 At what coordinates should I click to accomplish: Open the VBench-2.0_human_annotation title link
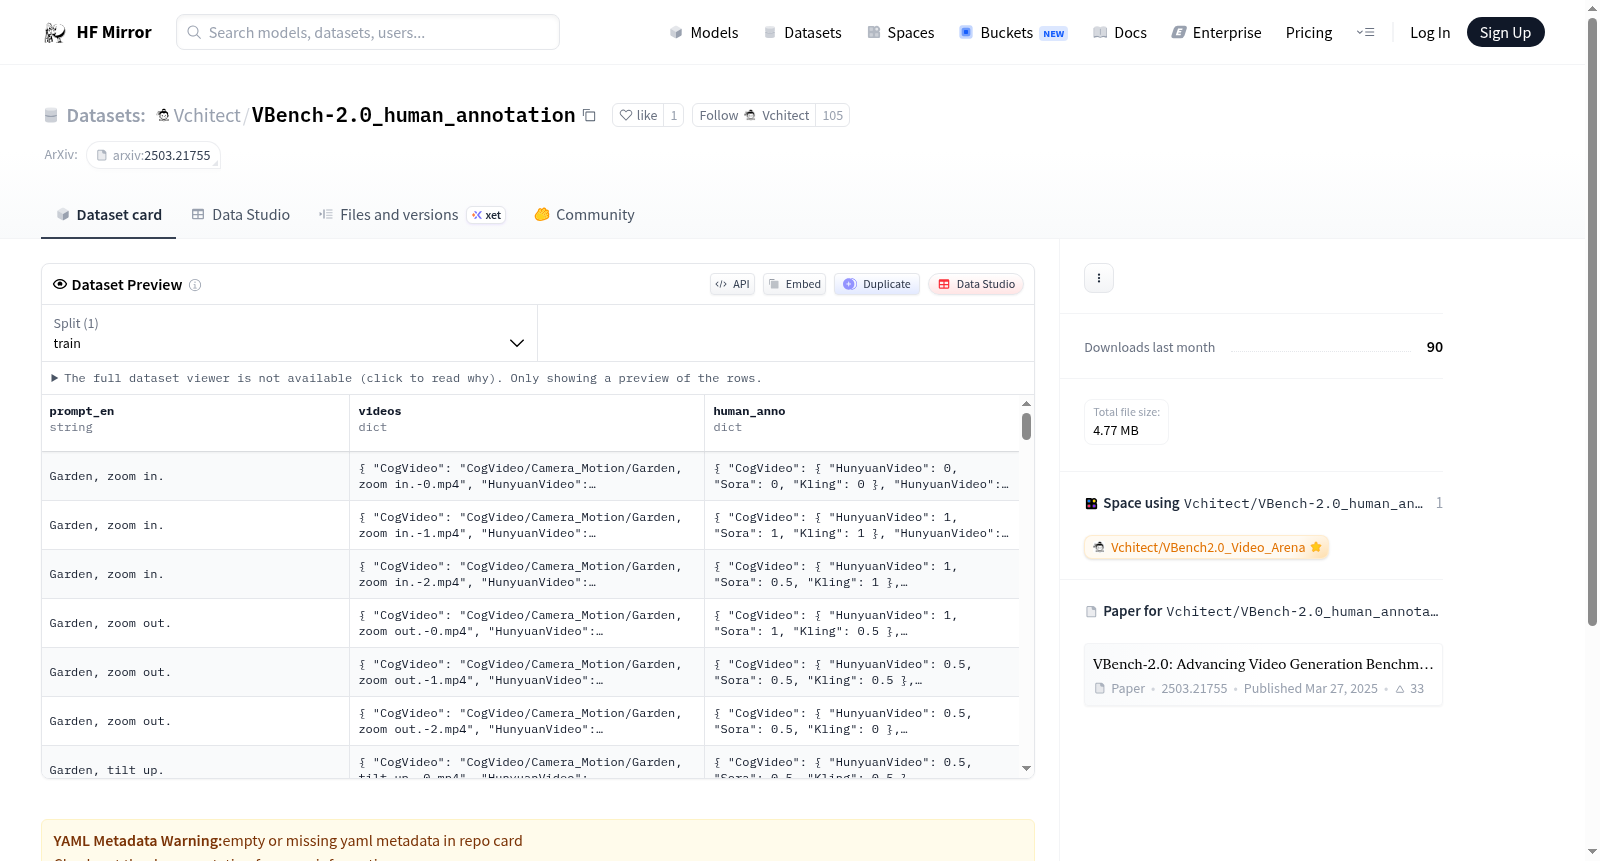(x=413, y=116)
